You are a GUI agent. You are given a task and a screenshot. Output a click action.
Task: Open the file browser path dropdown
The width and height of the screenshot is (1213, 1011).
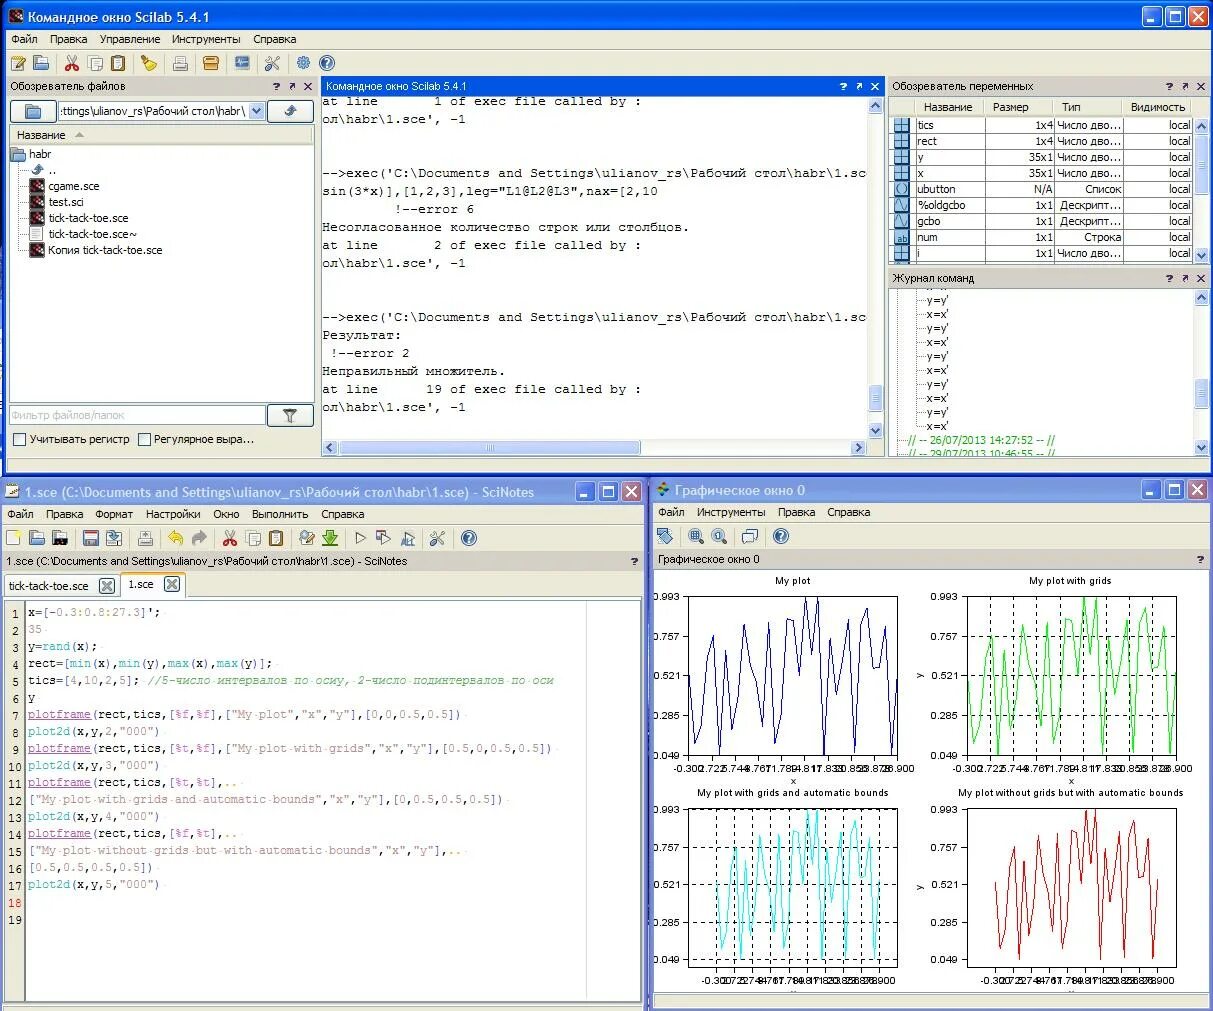(256, 111)
